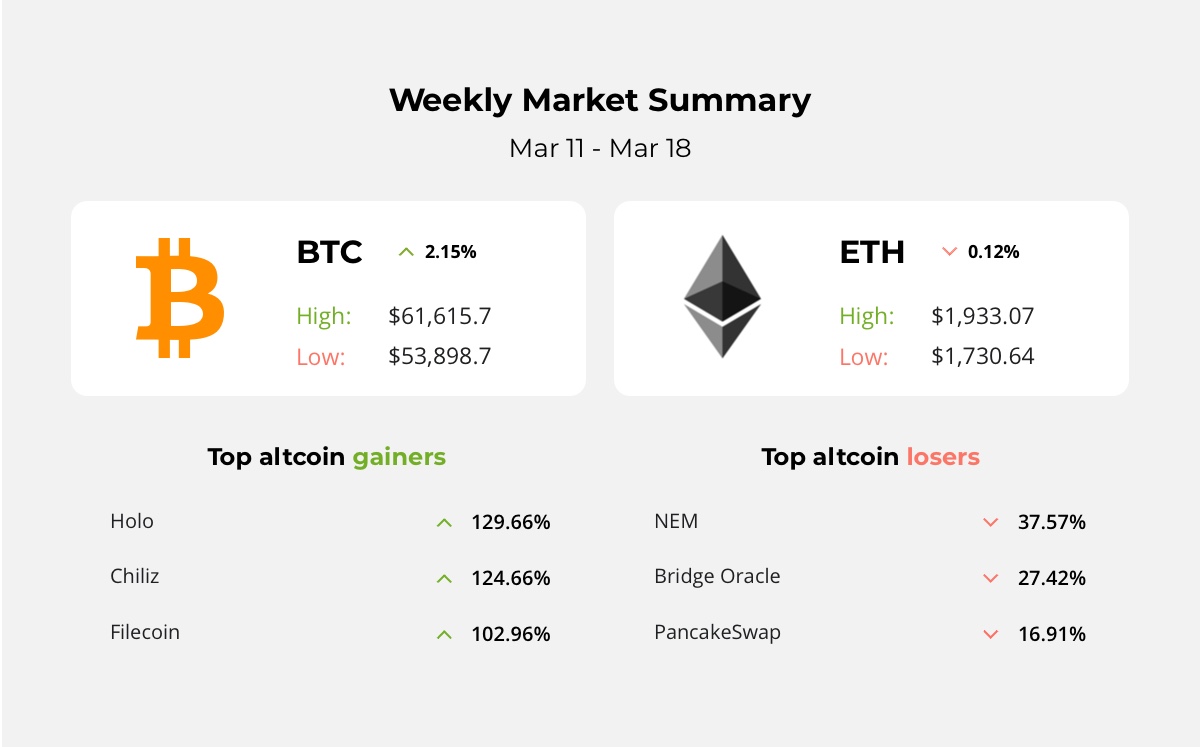The image size is (1200, 747).
Task: Click the red down arrow for NEM
Action: [990, 522]
